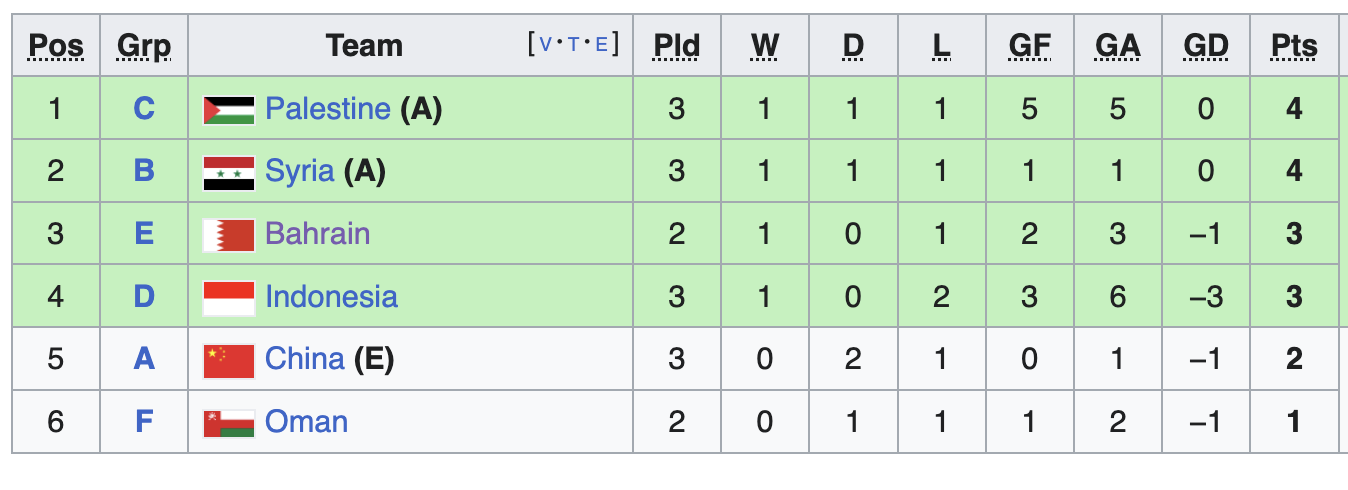The width and height of the screenshot is (1348, 490).
Task: Open the Indonesia team link
Action: (x=331, y=297)
